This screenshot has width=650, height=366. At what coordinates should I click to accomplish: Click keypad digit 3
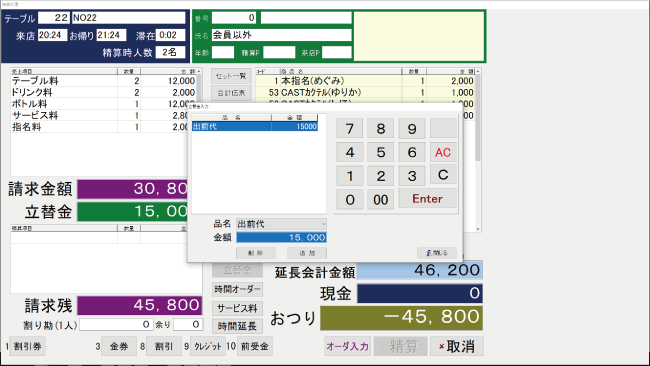[x=412, y=176]
